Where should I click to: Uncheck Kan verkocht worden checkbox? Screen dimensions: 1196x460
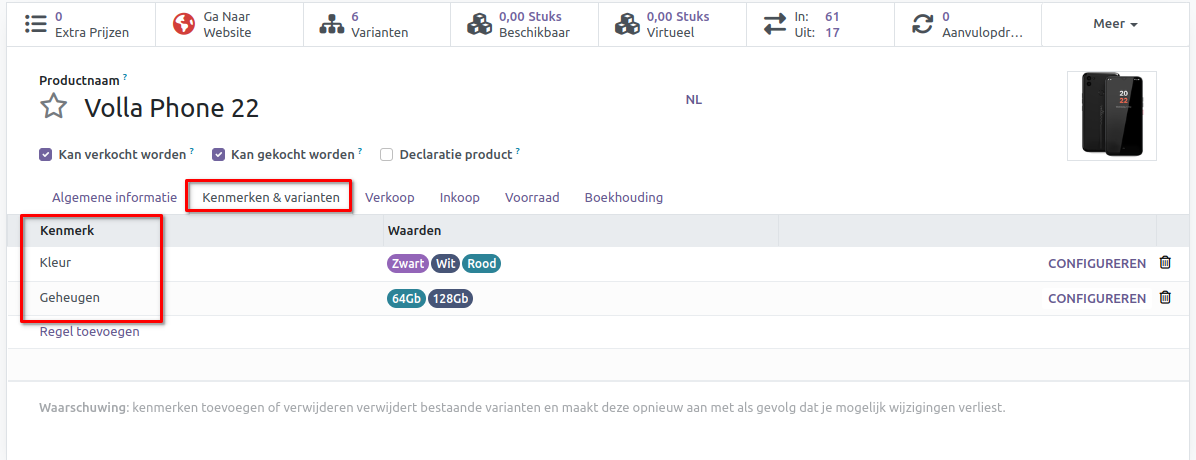click(46, 155)
